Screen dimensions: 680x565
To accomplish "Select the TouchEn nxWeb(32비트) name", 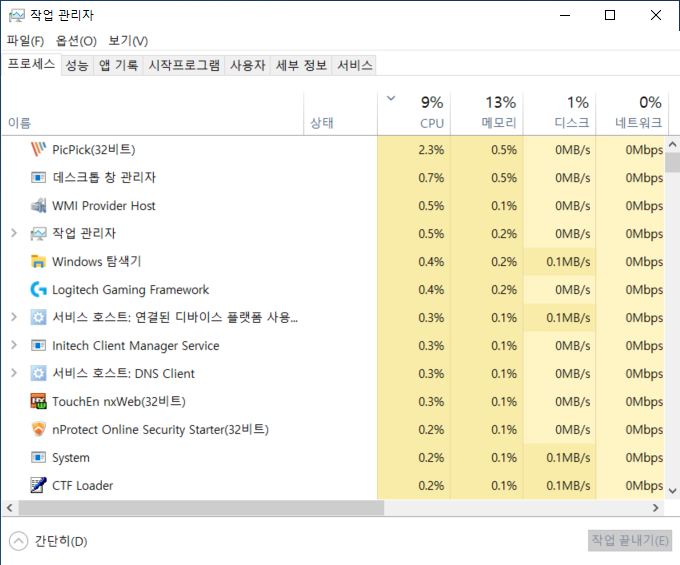I will (x=119, y=402).
